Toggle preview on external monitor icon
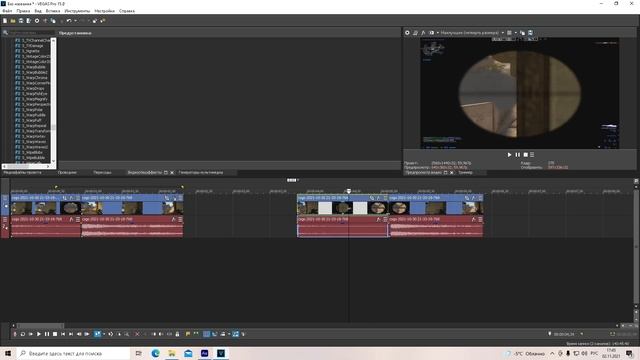640x360 pixels. (415, 33)
